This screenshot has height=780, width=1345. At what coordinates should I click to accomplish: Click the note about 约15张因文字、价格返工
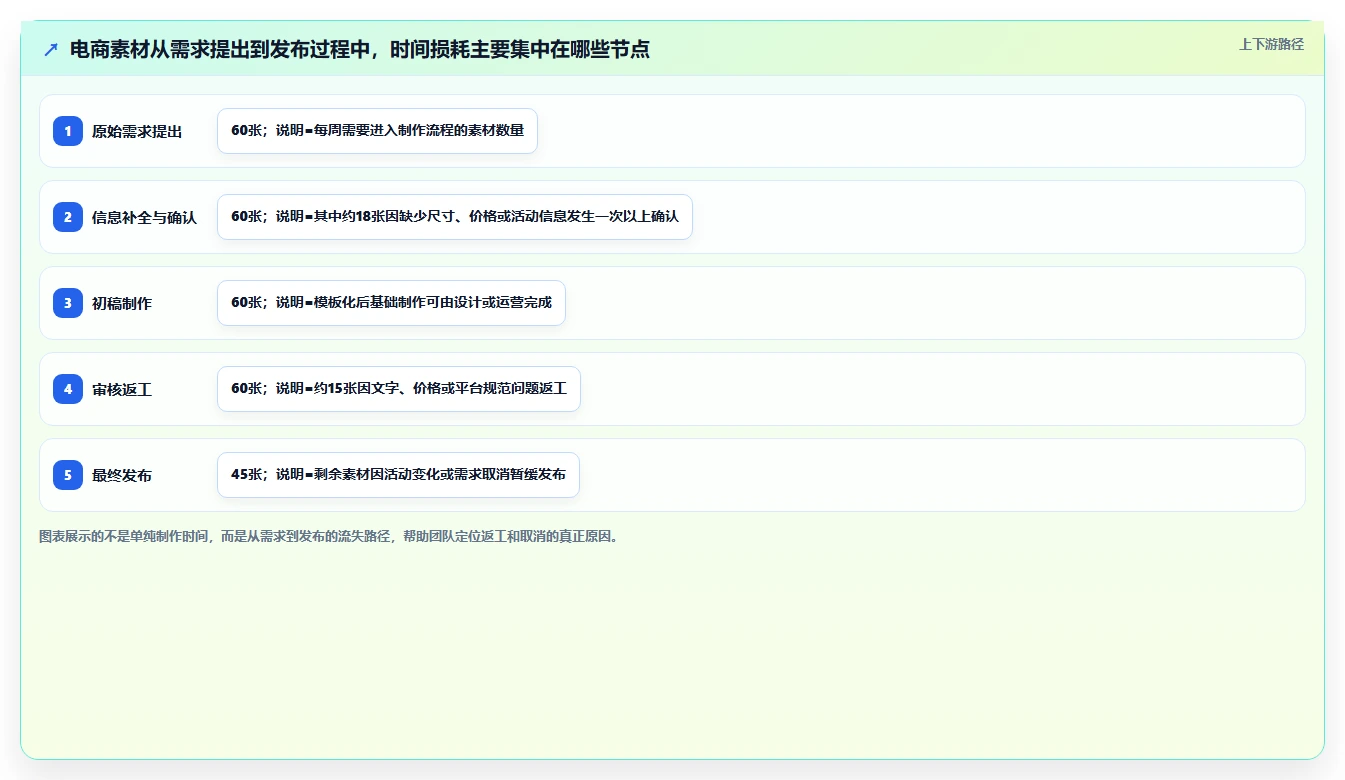[x=398, y=389]
